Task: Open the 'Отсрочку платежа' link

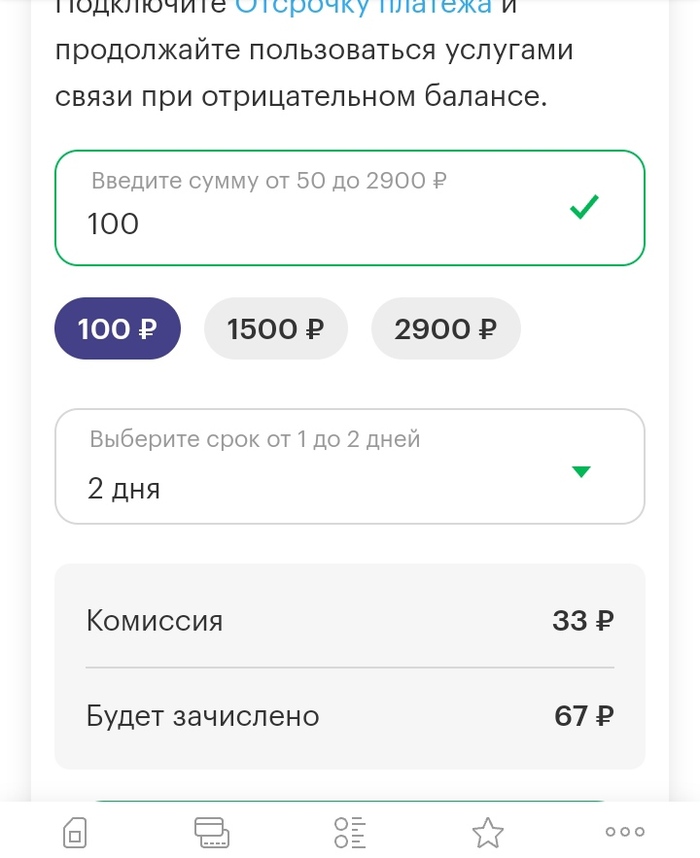Action: [x=363, y=8]
